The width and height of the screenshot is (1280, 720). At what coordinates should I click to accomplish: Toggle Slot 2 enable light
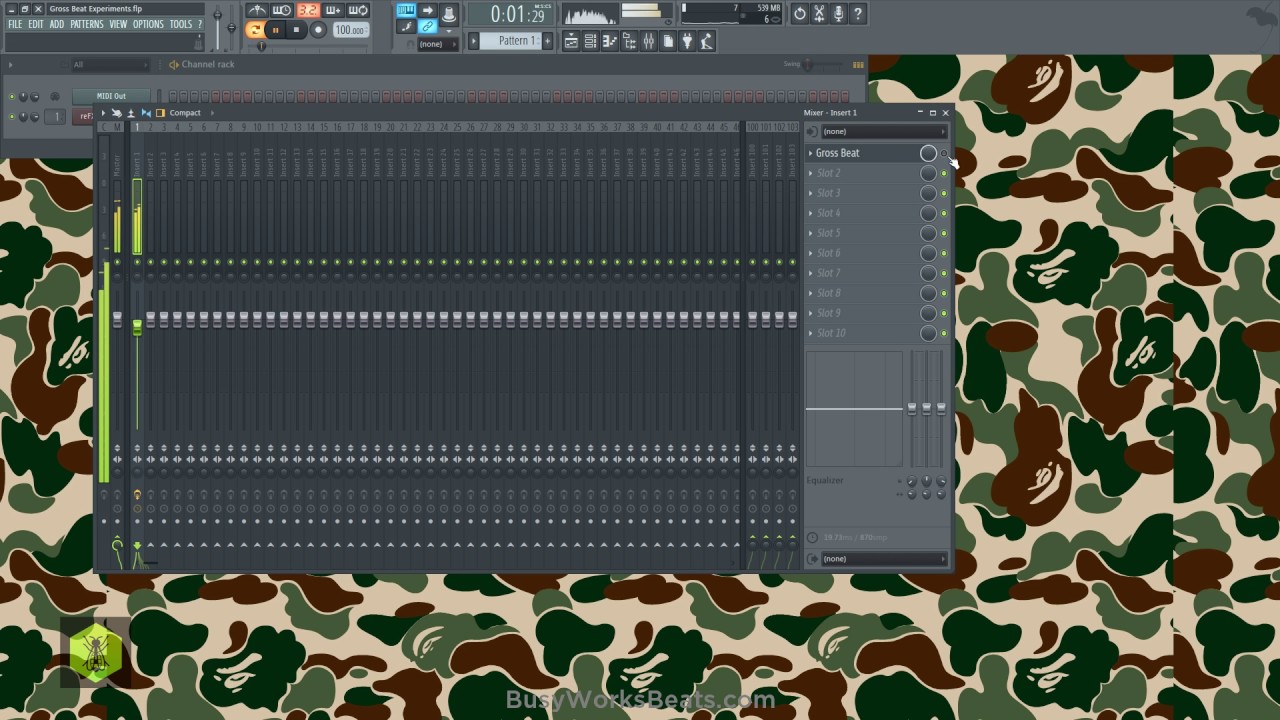coord(943,173)
